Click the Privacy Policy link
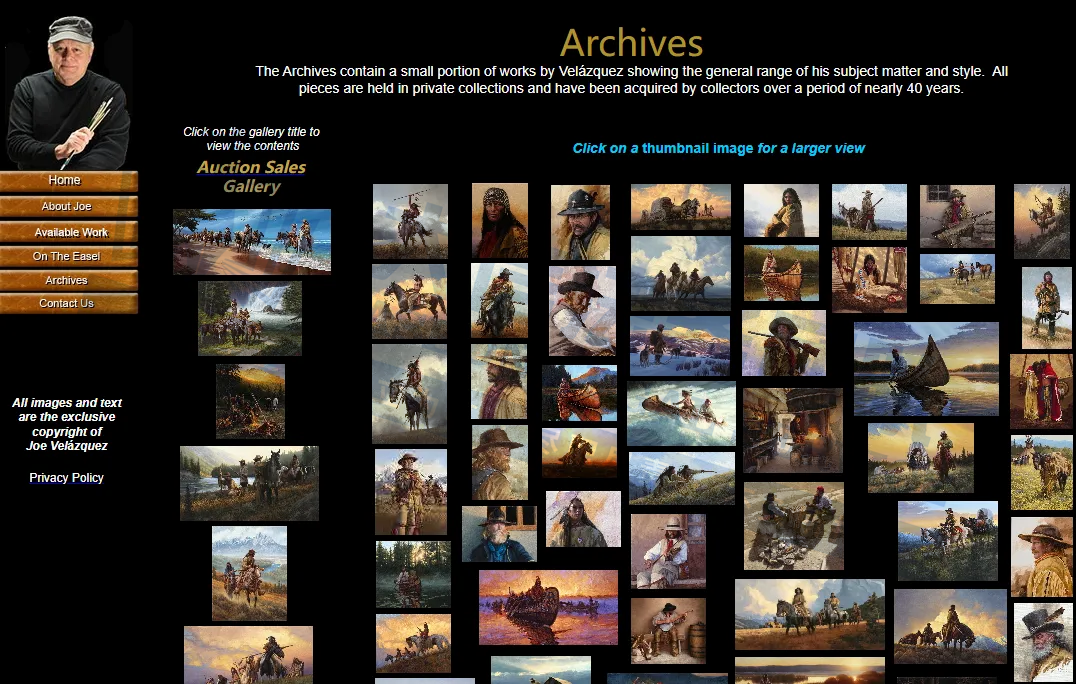The height and width of the screenshot is (684, 1076). click(x=66, y=478)
